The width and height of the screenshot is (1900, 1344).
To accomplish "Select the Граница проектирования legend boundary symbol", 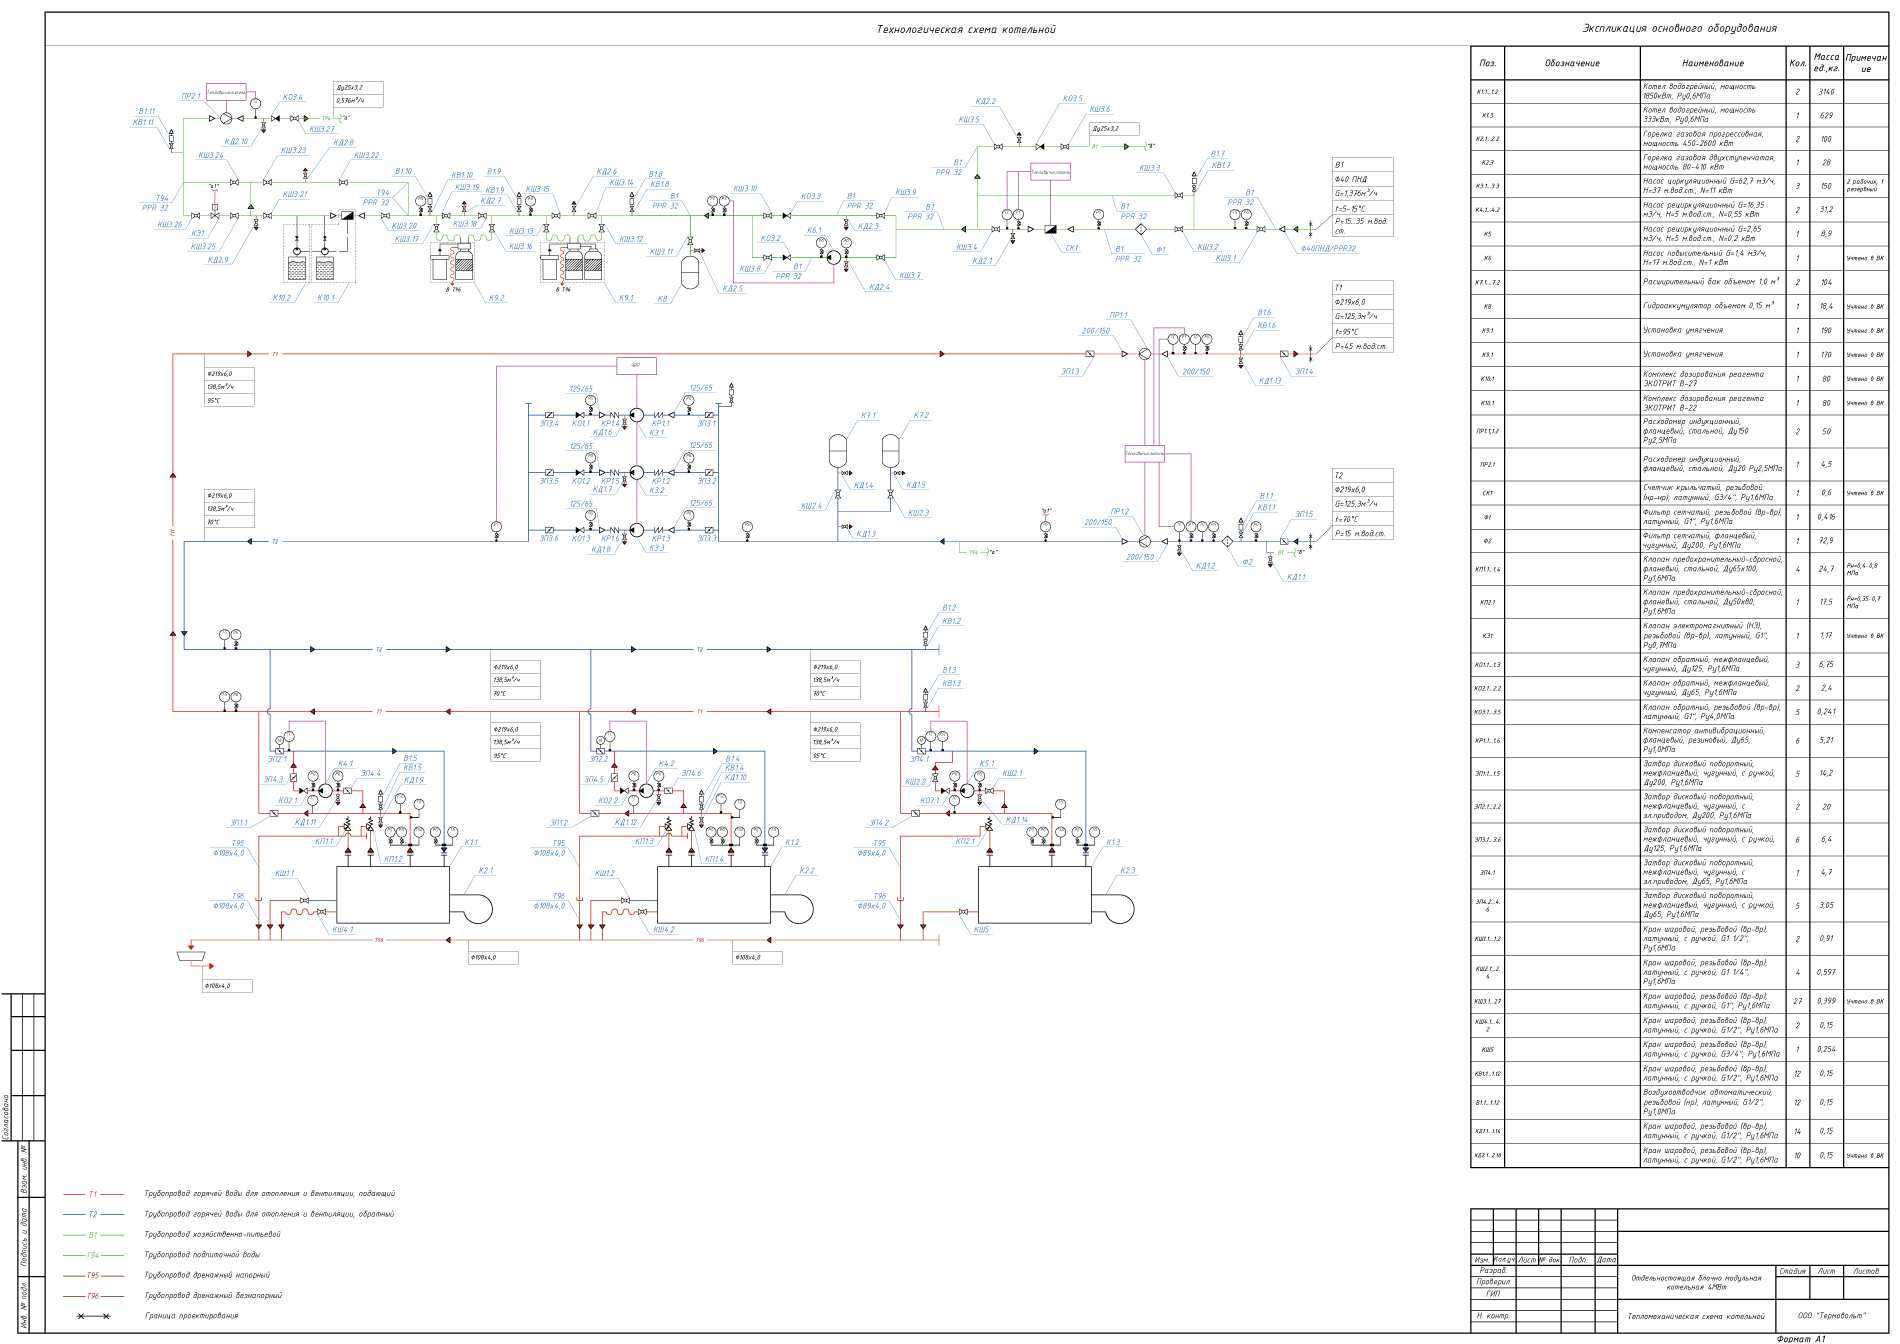I will [x=94, y=1316].
